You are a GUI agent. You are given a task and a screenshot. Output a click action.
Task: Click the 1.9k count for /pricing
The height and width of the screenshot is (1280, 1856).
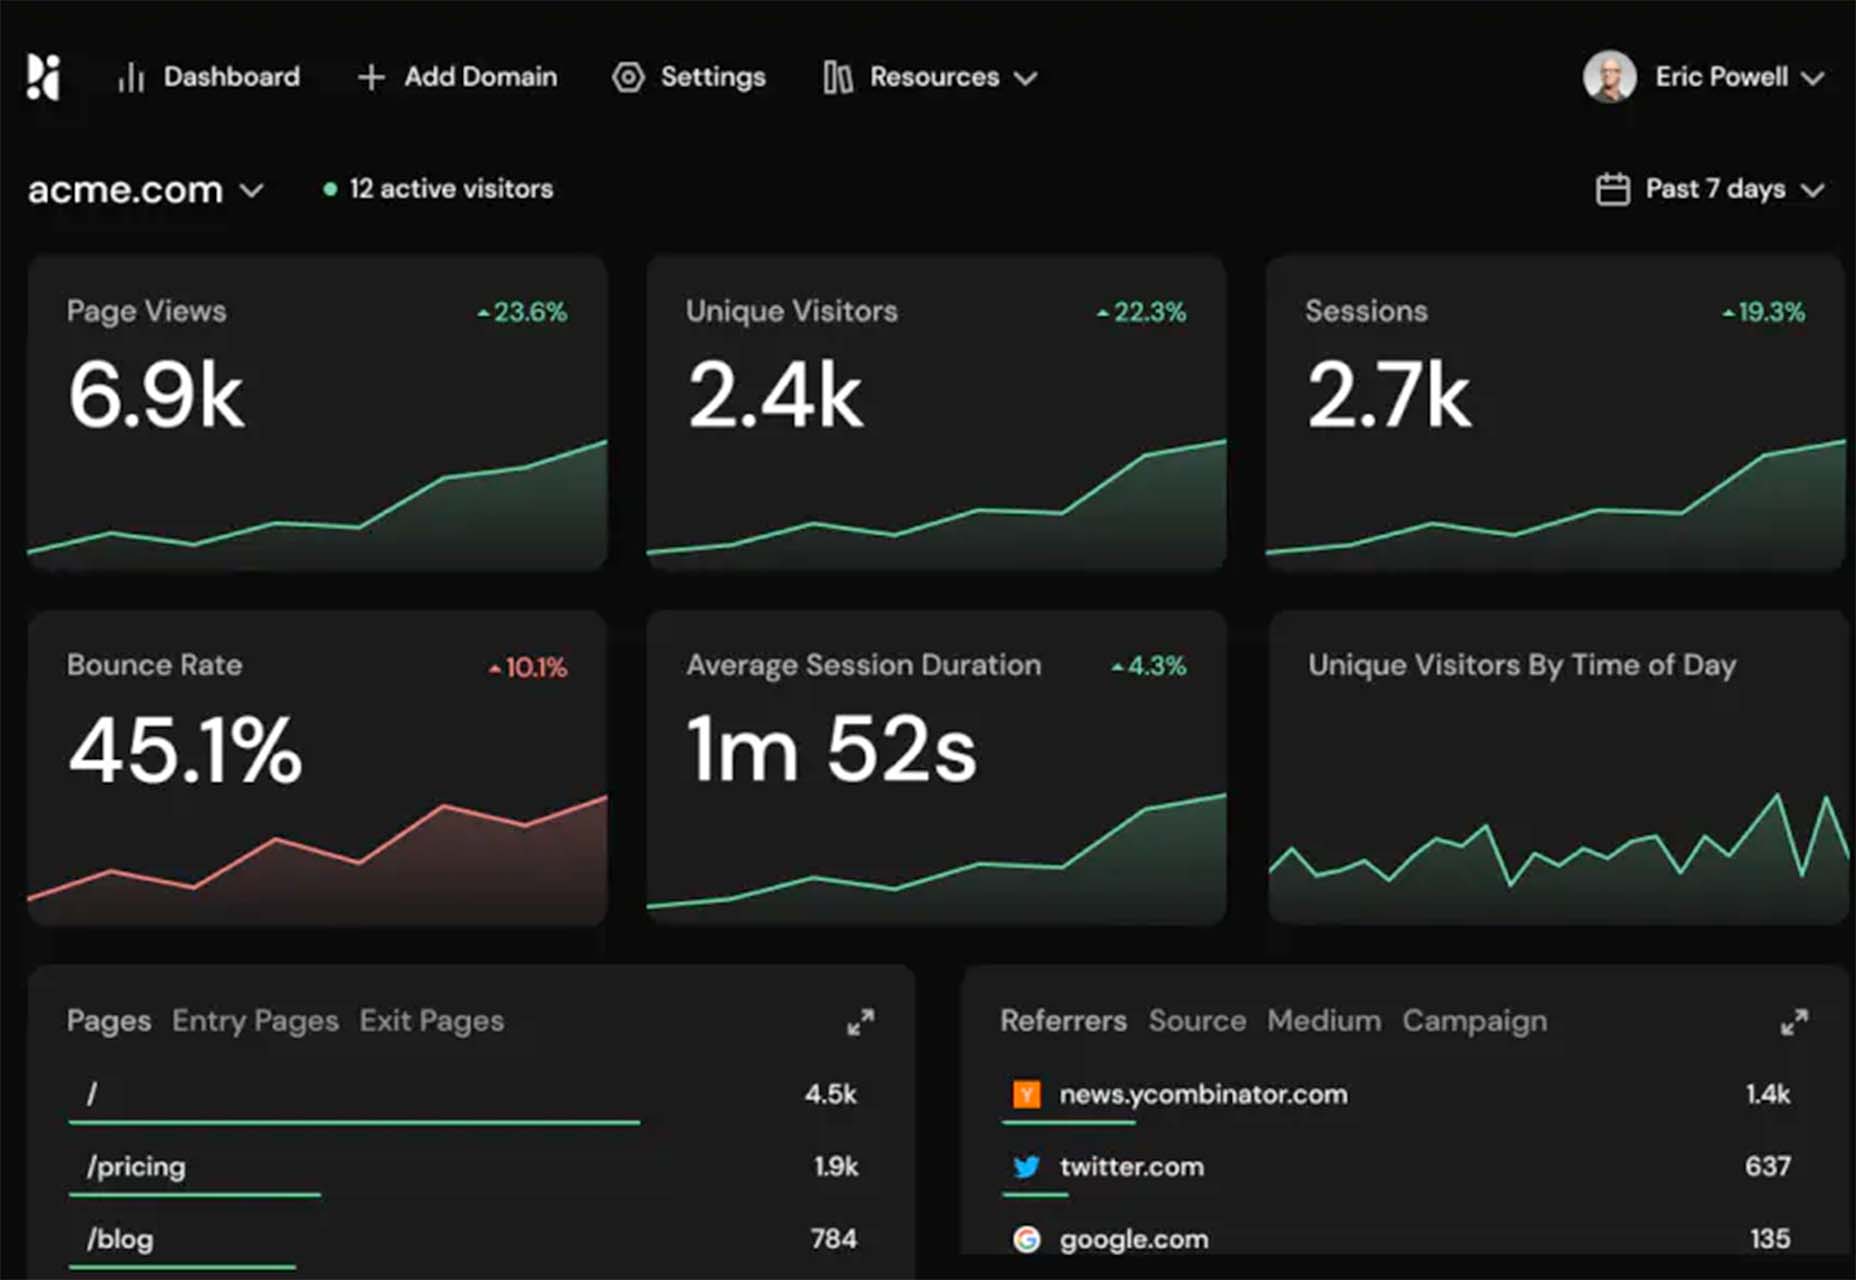[836, 1167]
